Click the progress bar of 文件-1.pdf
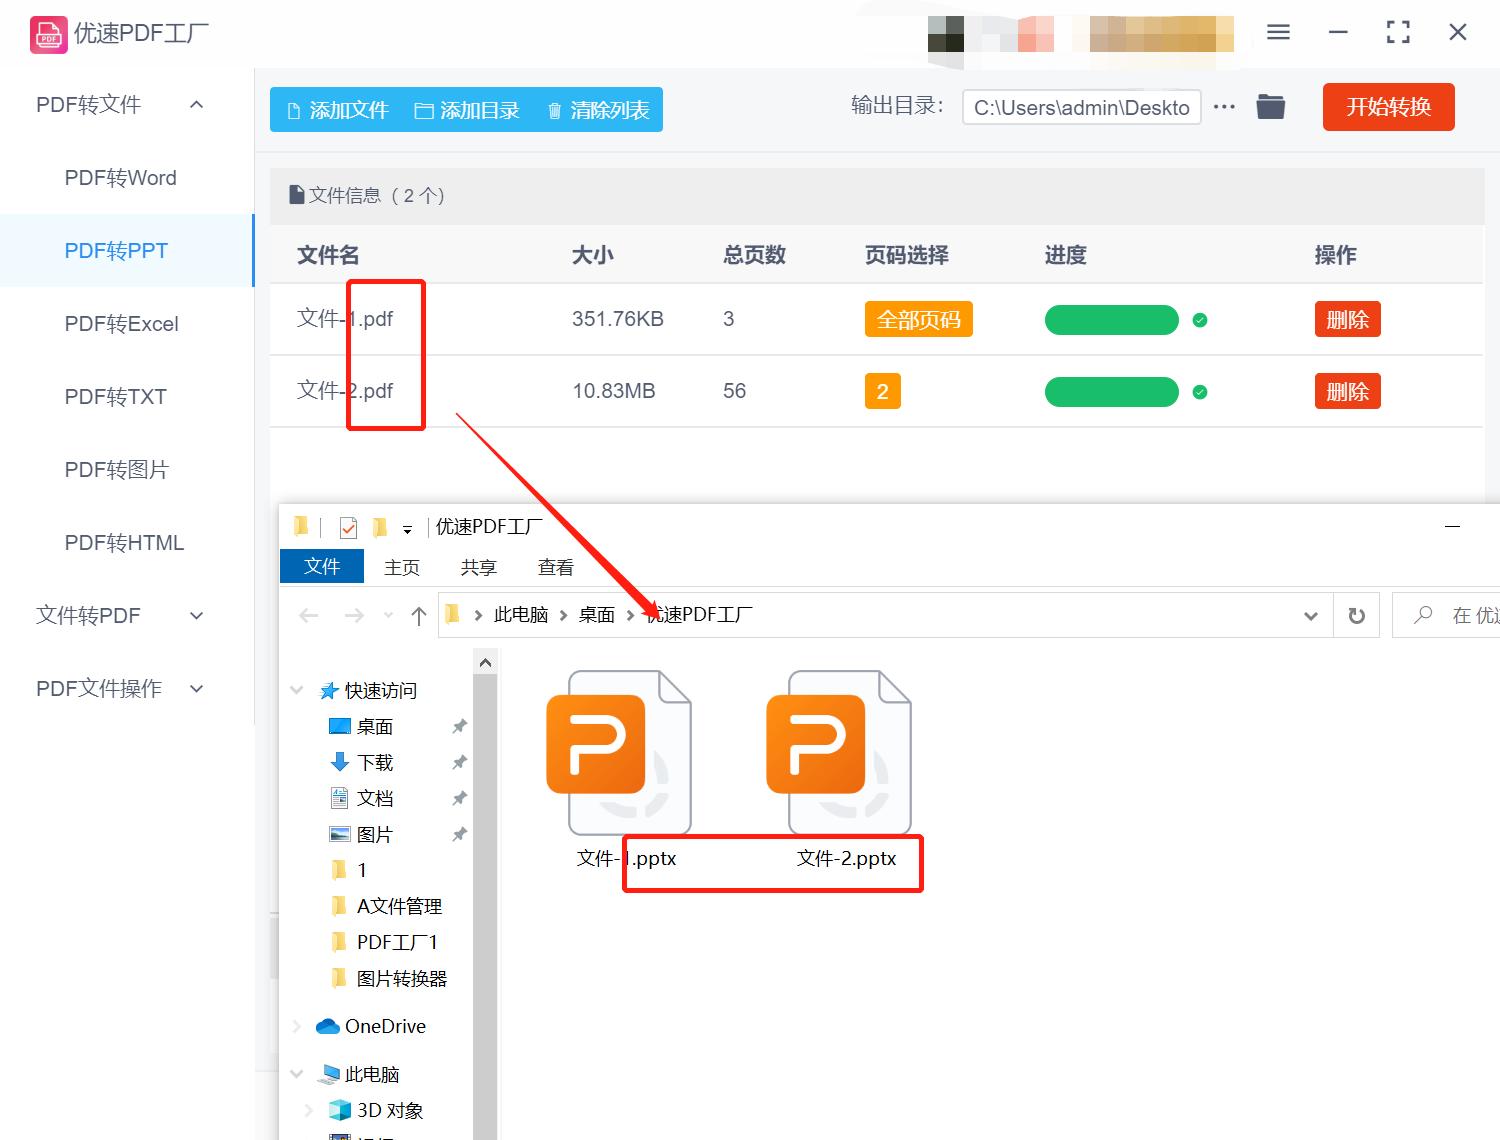The image size is (1500, 1140). pos(1111,319)
